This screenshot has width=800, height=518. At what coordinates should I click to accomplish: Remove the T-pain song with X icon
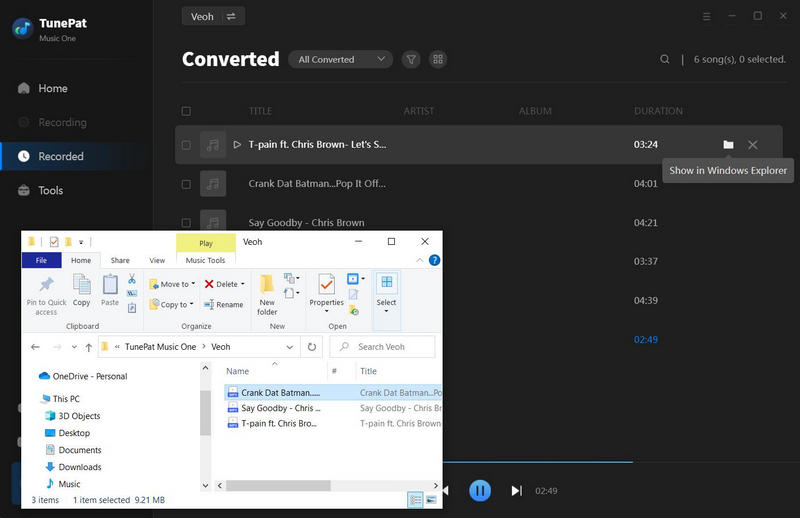[x=753, y=145]
